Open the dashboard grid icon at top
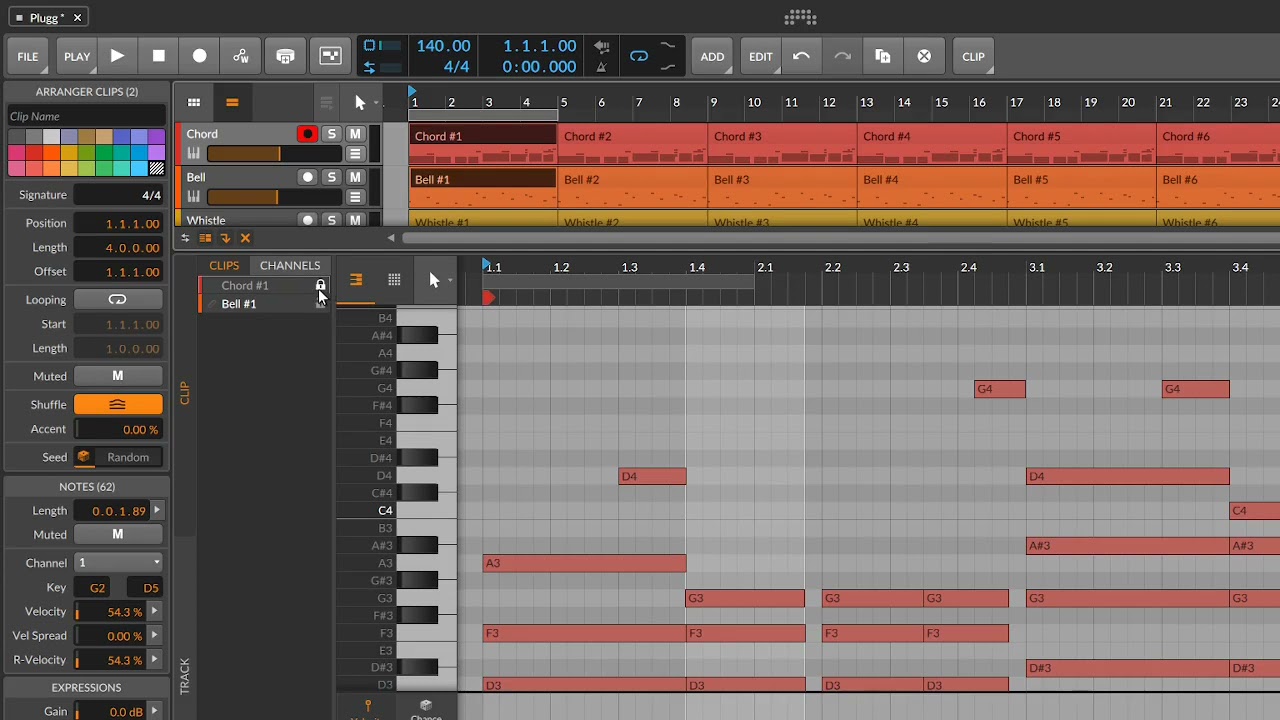1280x720 pixels. [801, 17]
